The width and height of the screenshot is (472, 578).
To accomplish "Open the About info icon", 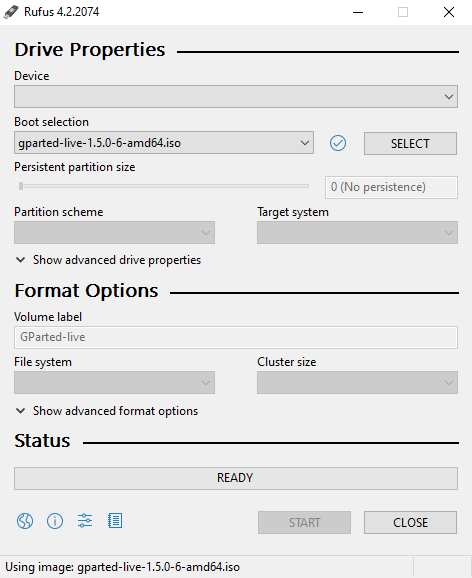I will coord(55,521).
